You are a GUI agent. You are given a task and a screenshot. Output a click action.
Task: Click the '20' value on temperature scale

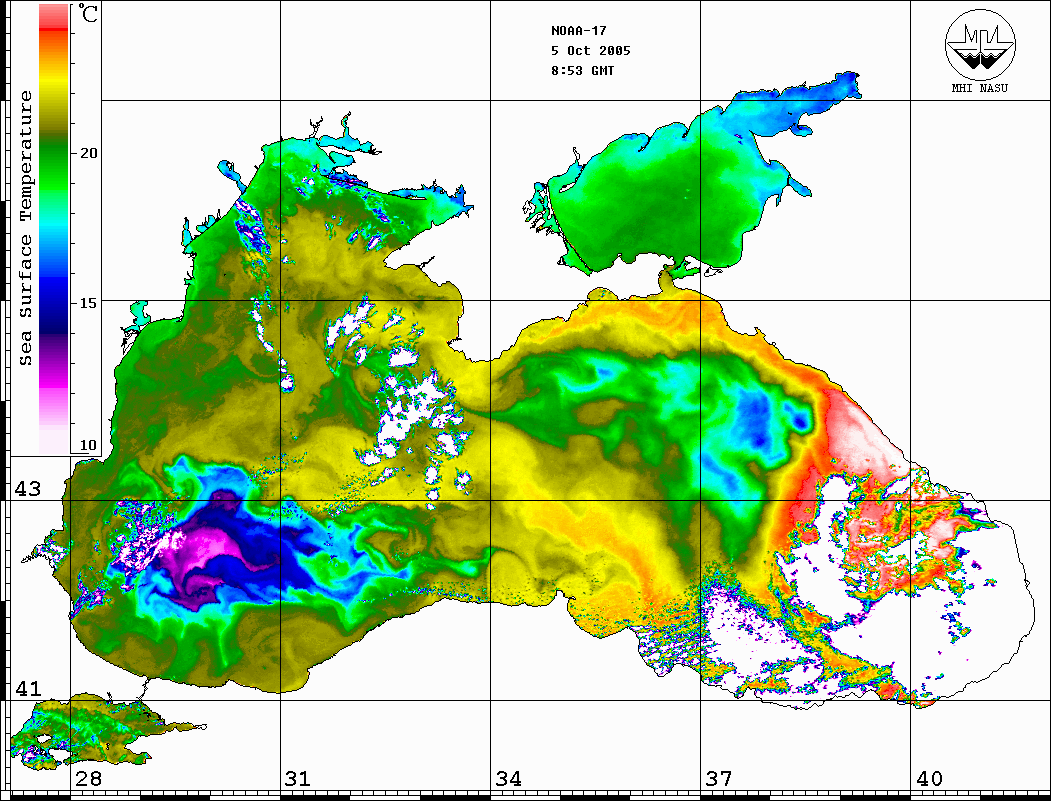pyautogui.click(x=88, y=153)
